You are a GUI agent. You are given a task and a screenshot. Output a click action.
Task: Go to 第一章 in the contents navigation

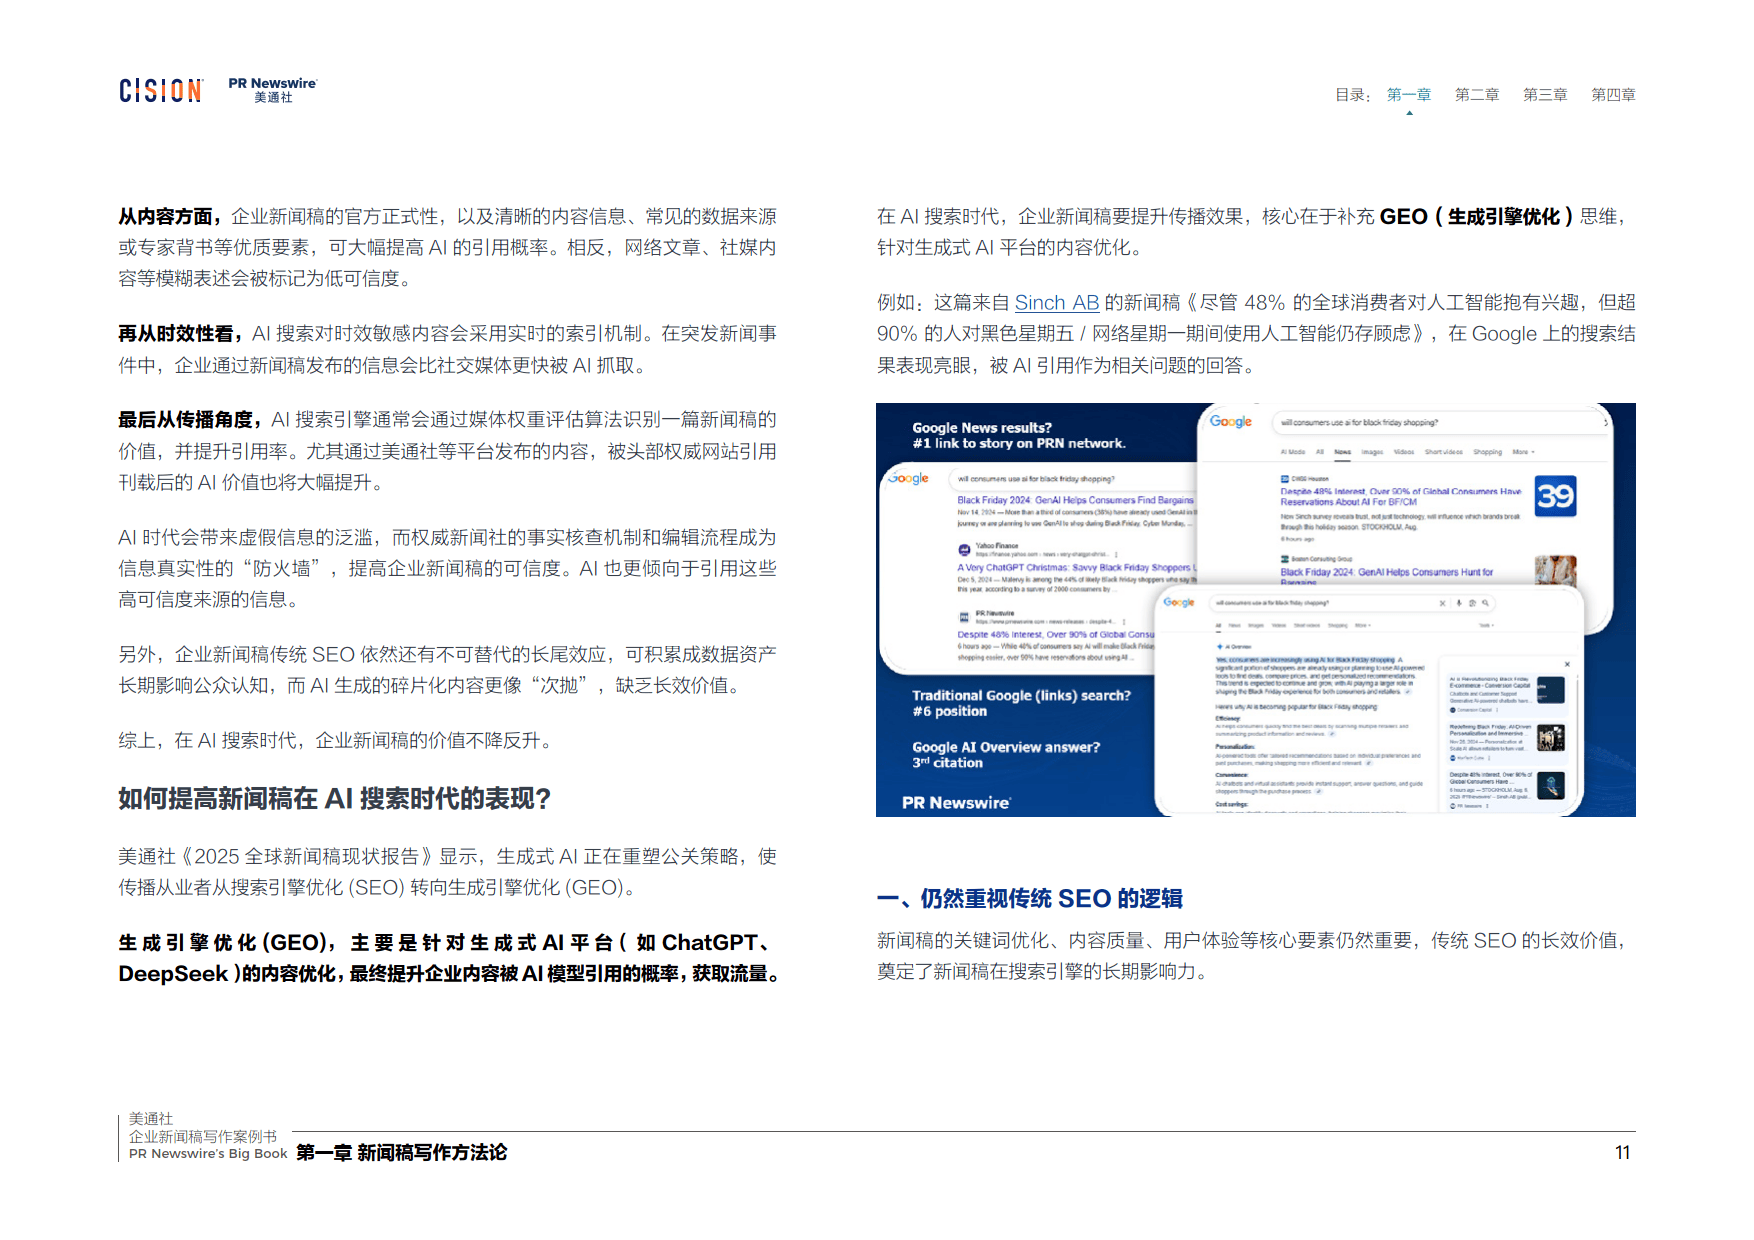(1409, 95)
